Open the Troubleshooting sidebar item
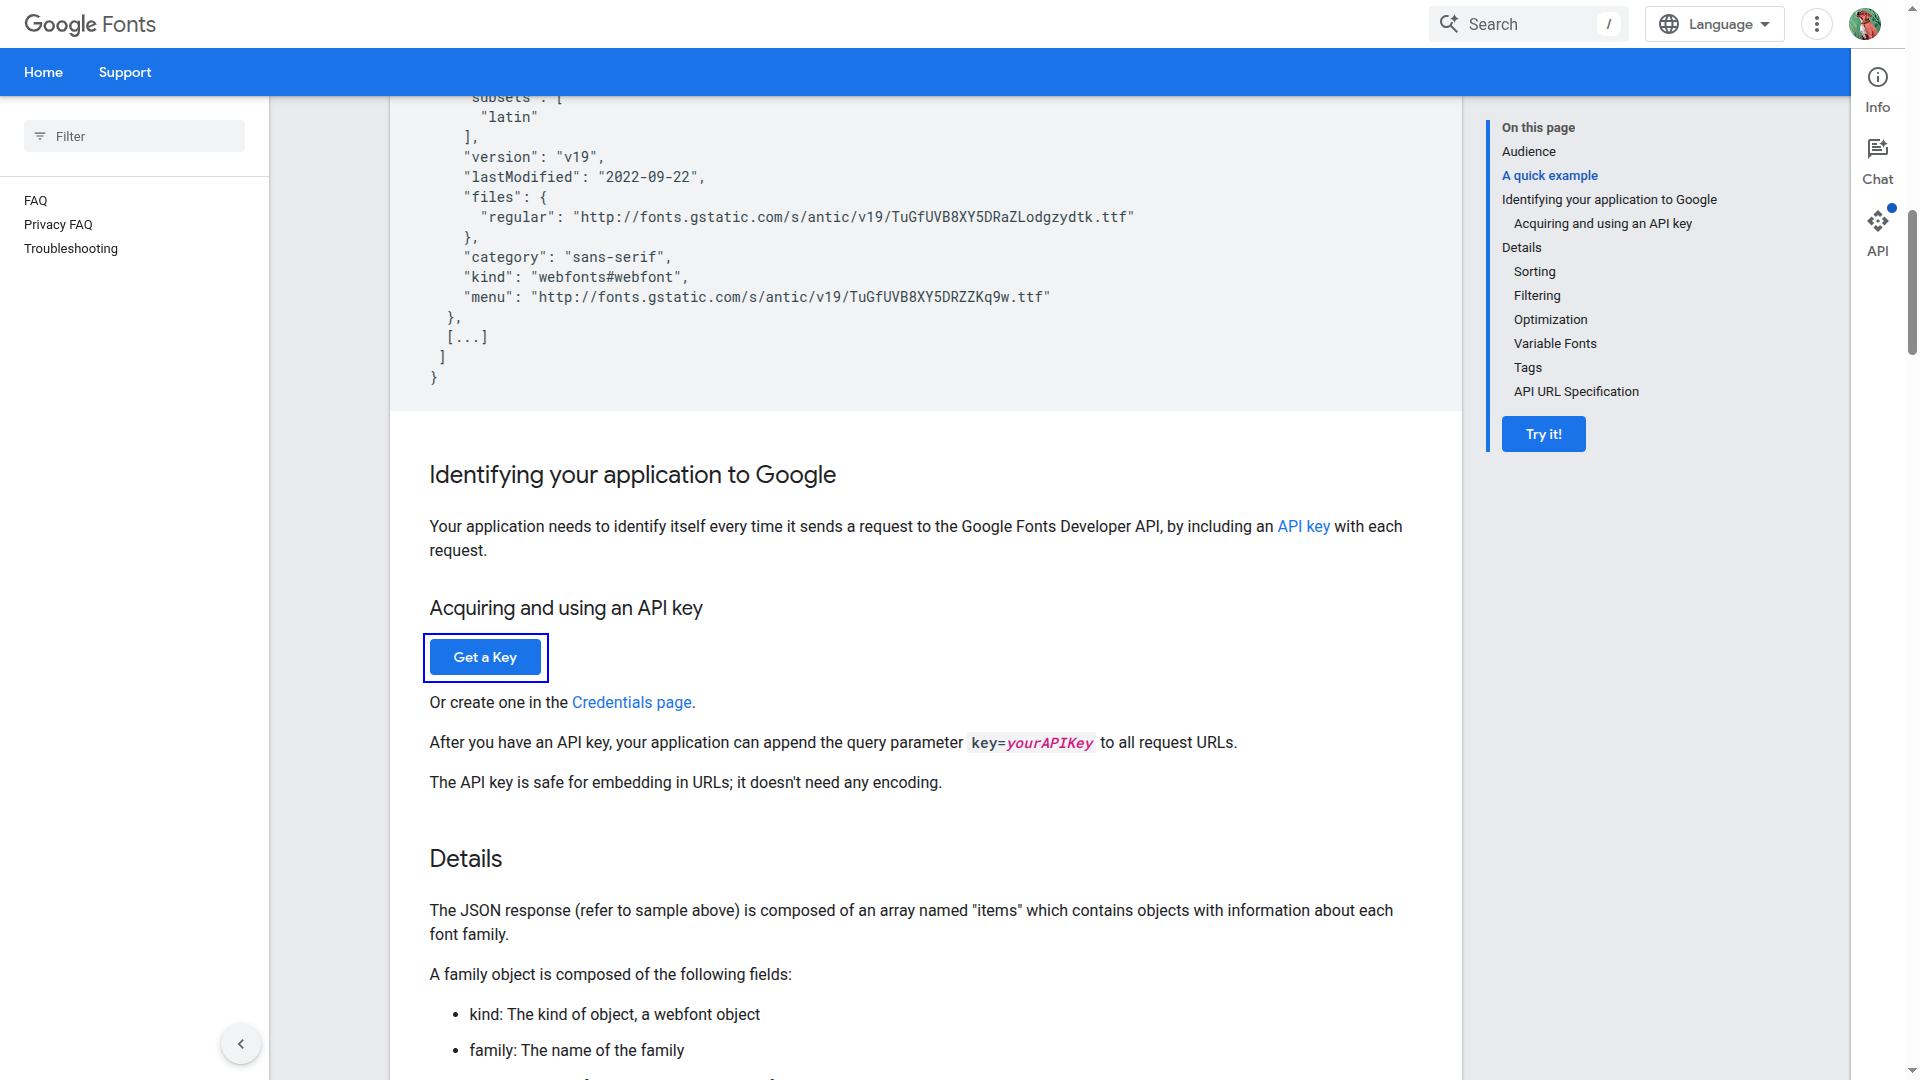Screen dimensions: 1920x1080 (71, 248)
